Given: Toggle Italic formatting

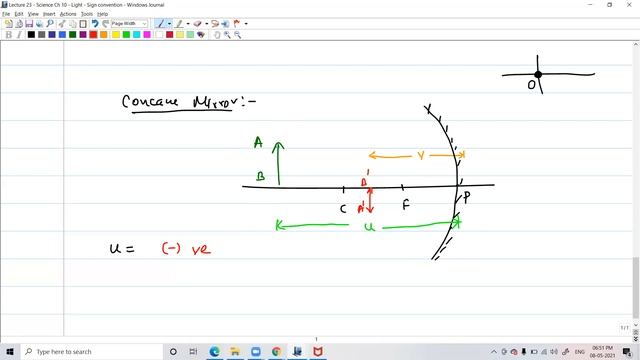Looking at the screenshot, I should point(19,35).
